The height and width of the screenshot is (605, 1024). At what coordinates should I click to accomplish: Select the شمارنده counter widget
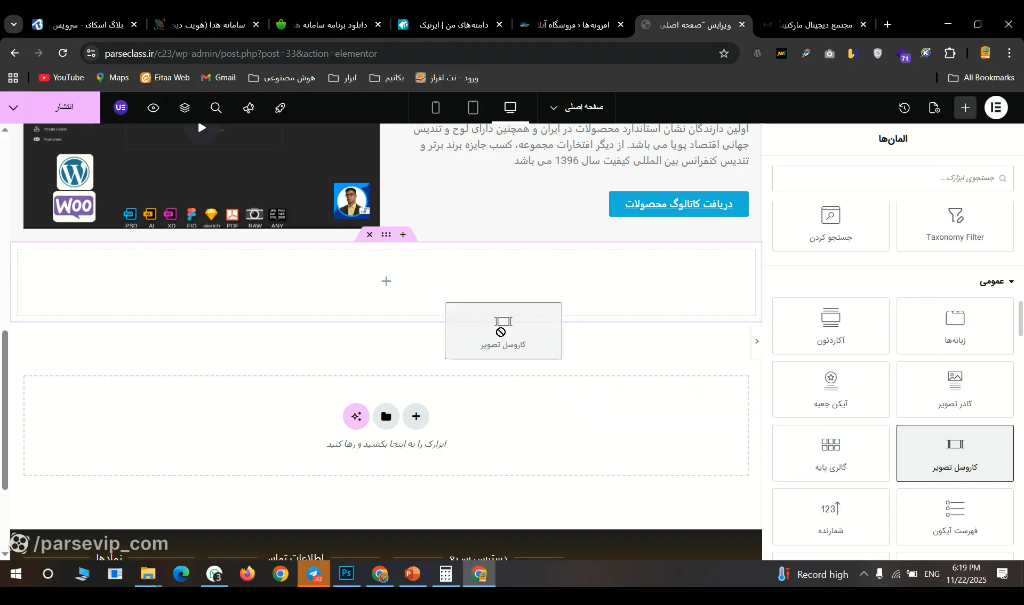point(831,517)
